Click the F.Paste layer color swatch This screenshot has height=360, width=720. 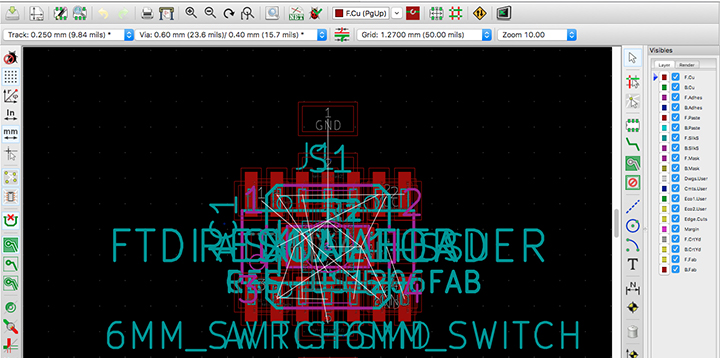pos(664,118)
